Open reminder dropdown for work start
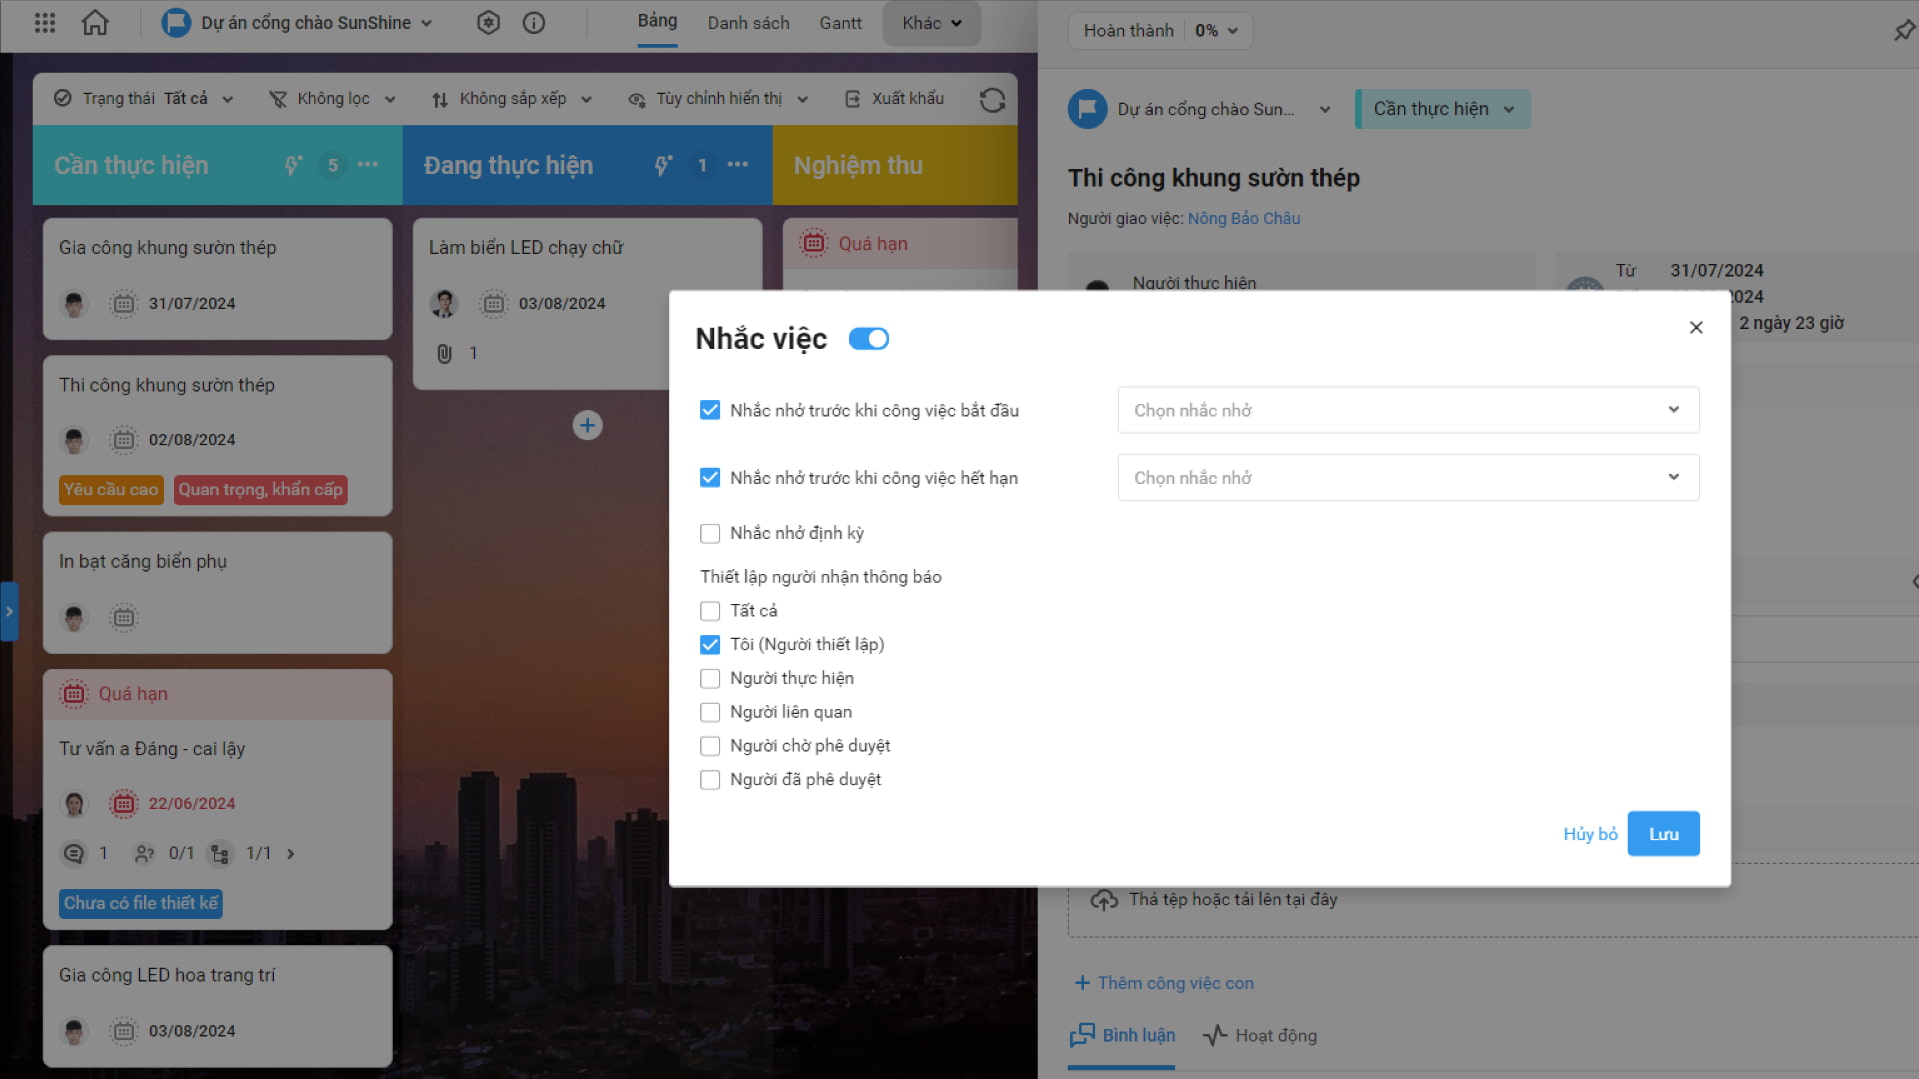Viewport: 1919px width, 1079px height. pos(1408,410)
